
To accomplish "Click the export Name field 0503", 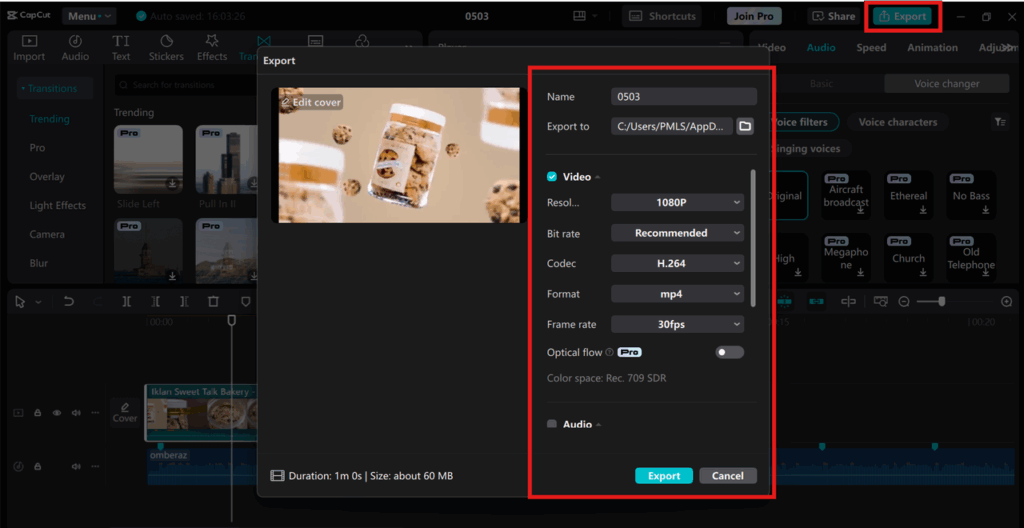I will (684, 97).
